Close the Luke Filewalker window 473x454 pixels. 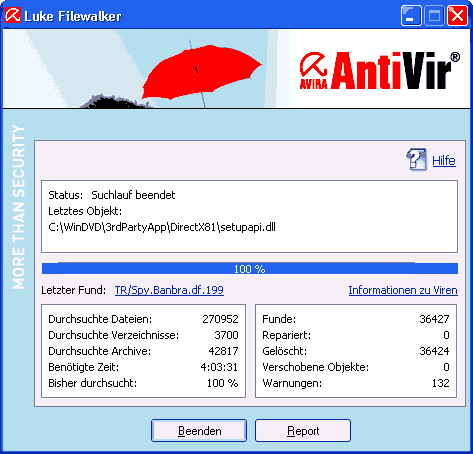point(457,15)
